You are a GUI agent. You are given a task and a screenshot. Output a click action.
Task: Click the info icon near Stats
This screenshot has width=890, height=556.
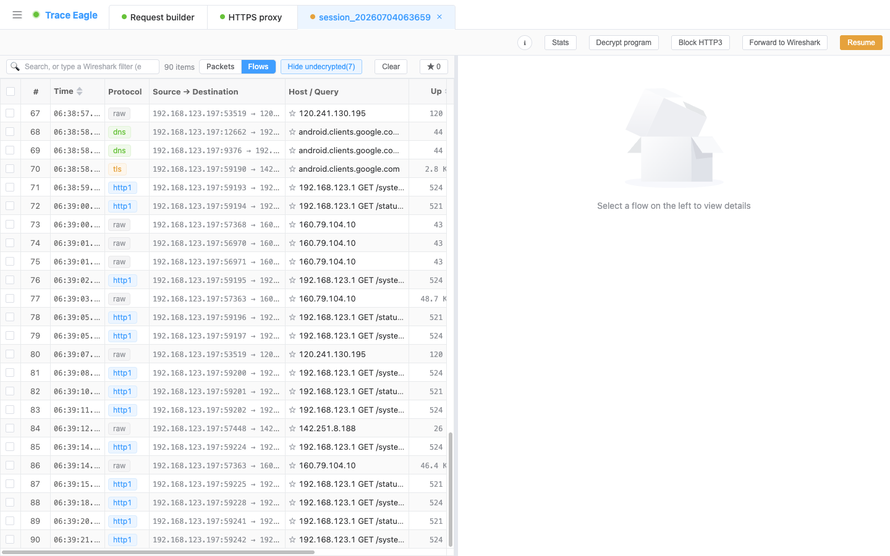pos(524,43)
